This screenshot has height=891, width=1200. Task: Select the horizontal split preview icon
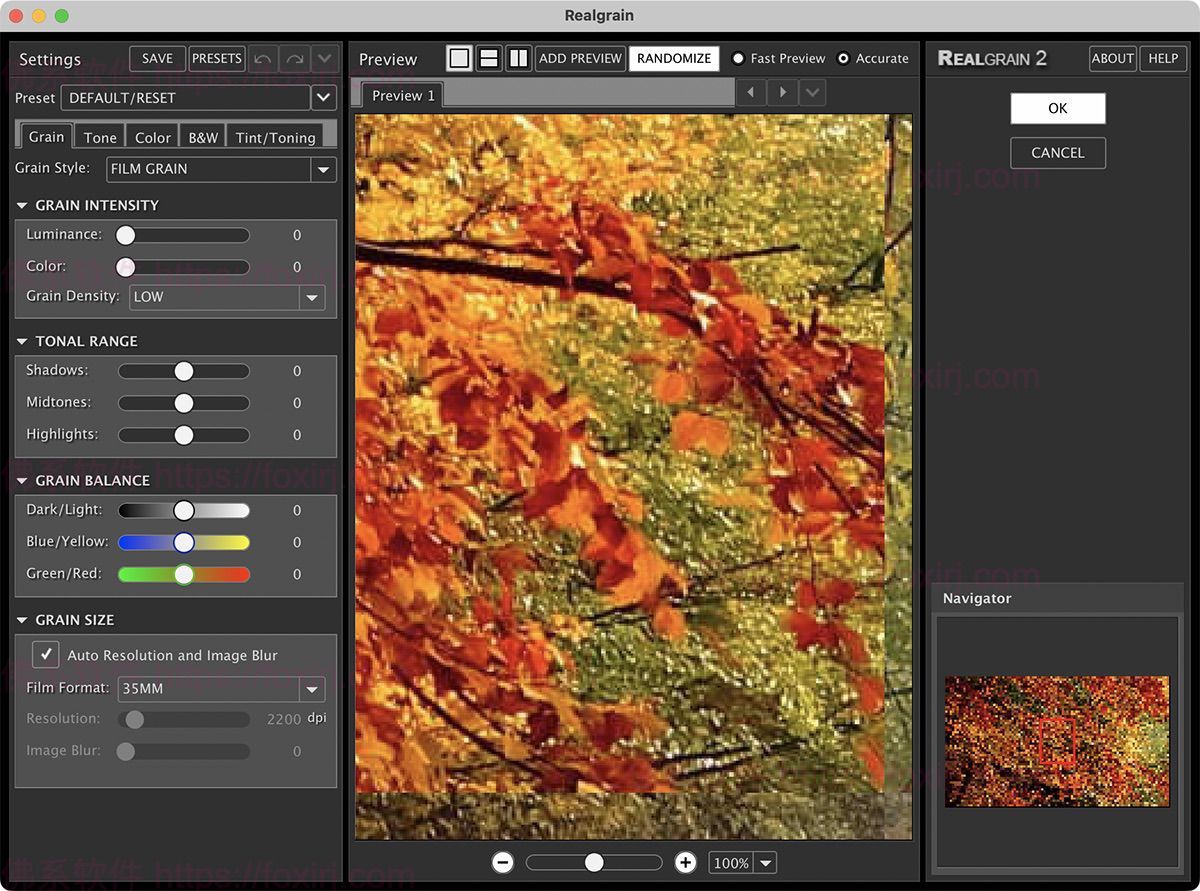point(489,59)
